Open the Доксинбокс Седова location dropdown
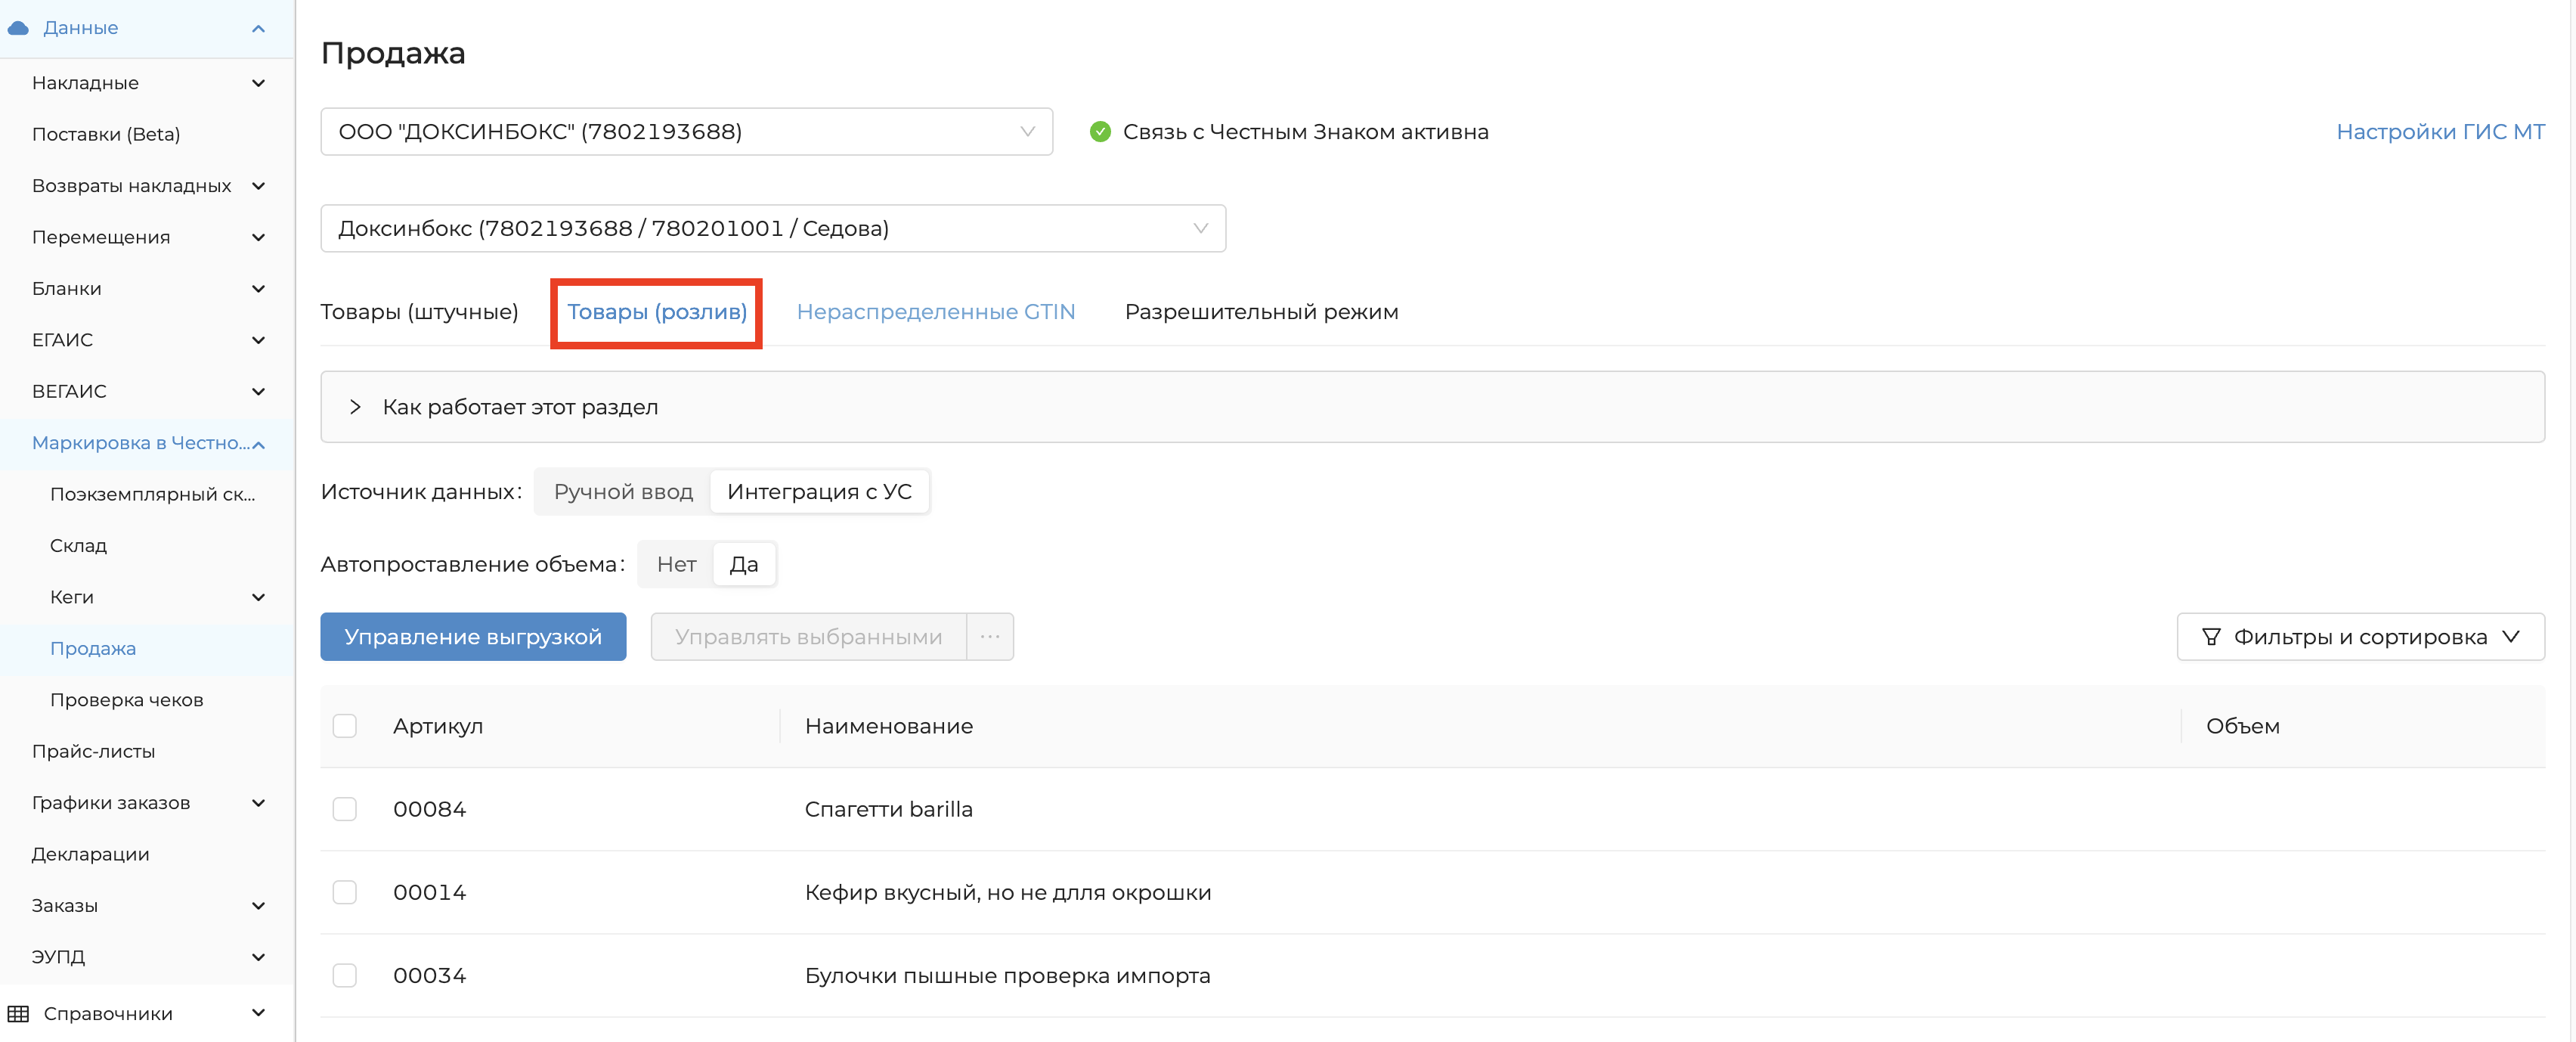 click(772, 229)
